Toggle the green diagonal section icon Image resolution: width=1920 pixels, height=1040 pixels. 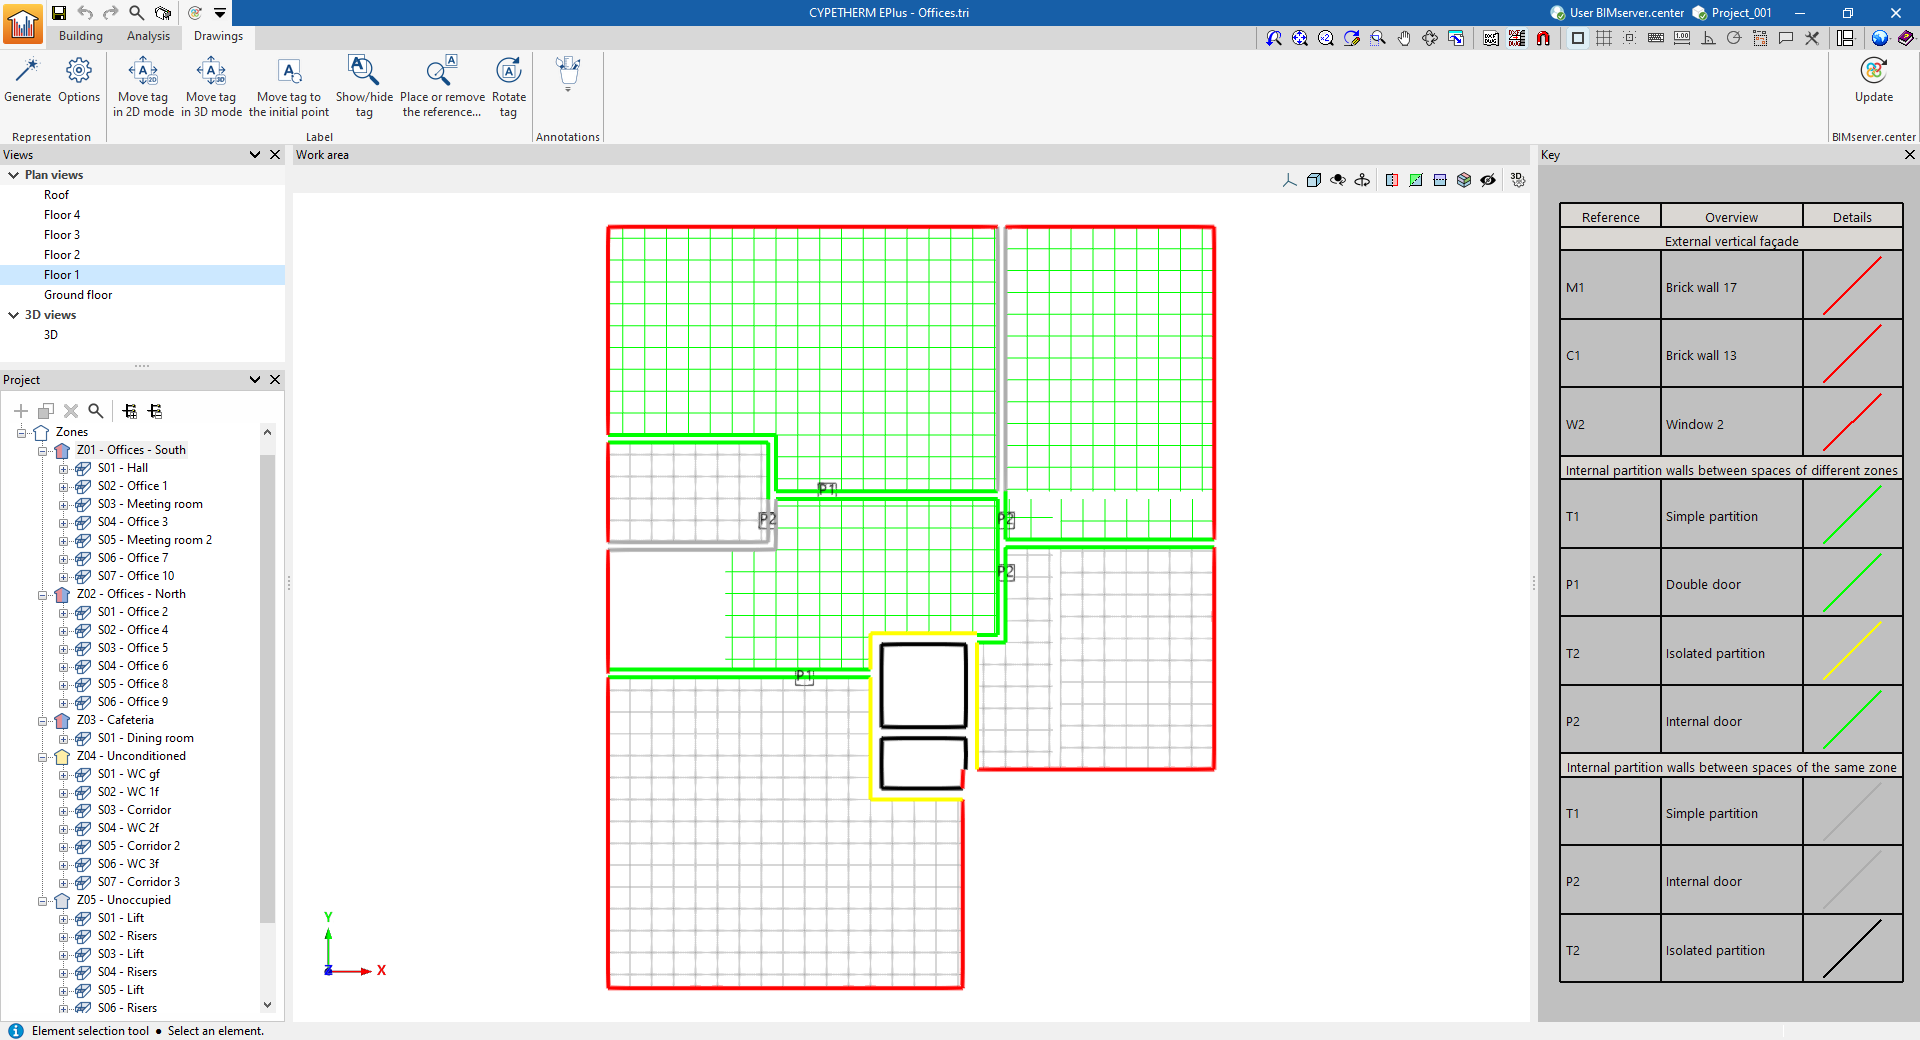pyautogui.click(x=1416, y=180)
